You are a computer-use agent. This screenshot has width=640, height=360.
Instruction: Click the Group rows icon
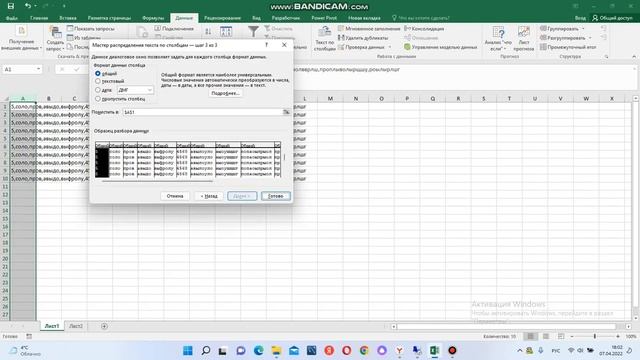click(x=543, y=29)
